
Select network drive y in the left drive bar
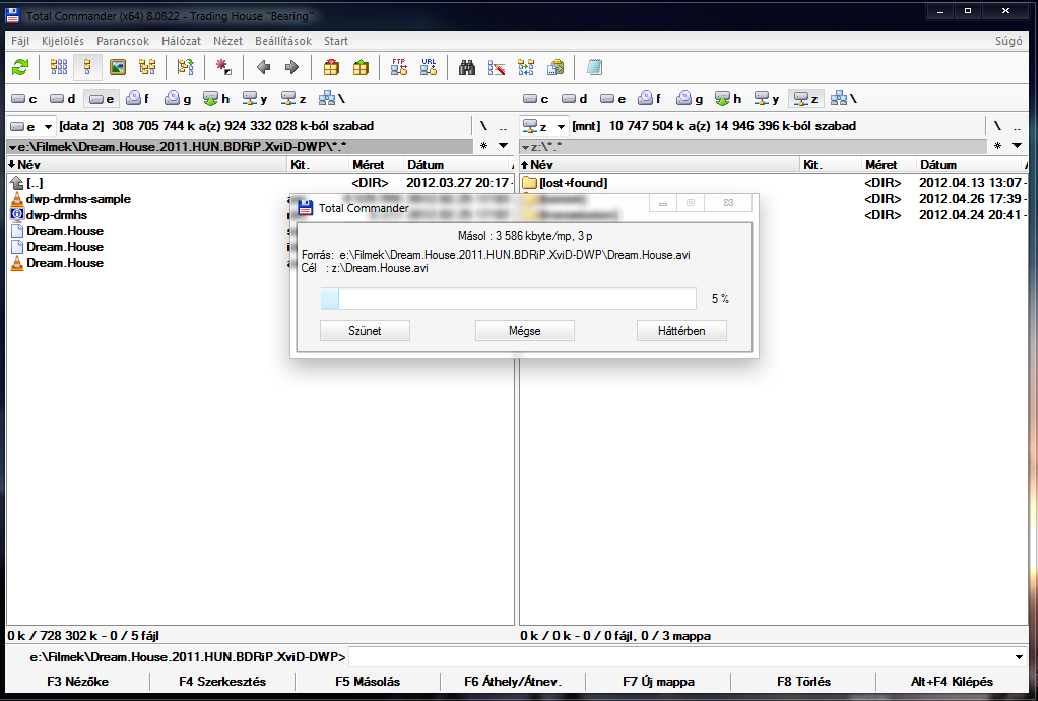pyautogui.click(x=255, y=99)
